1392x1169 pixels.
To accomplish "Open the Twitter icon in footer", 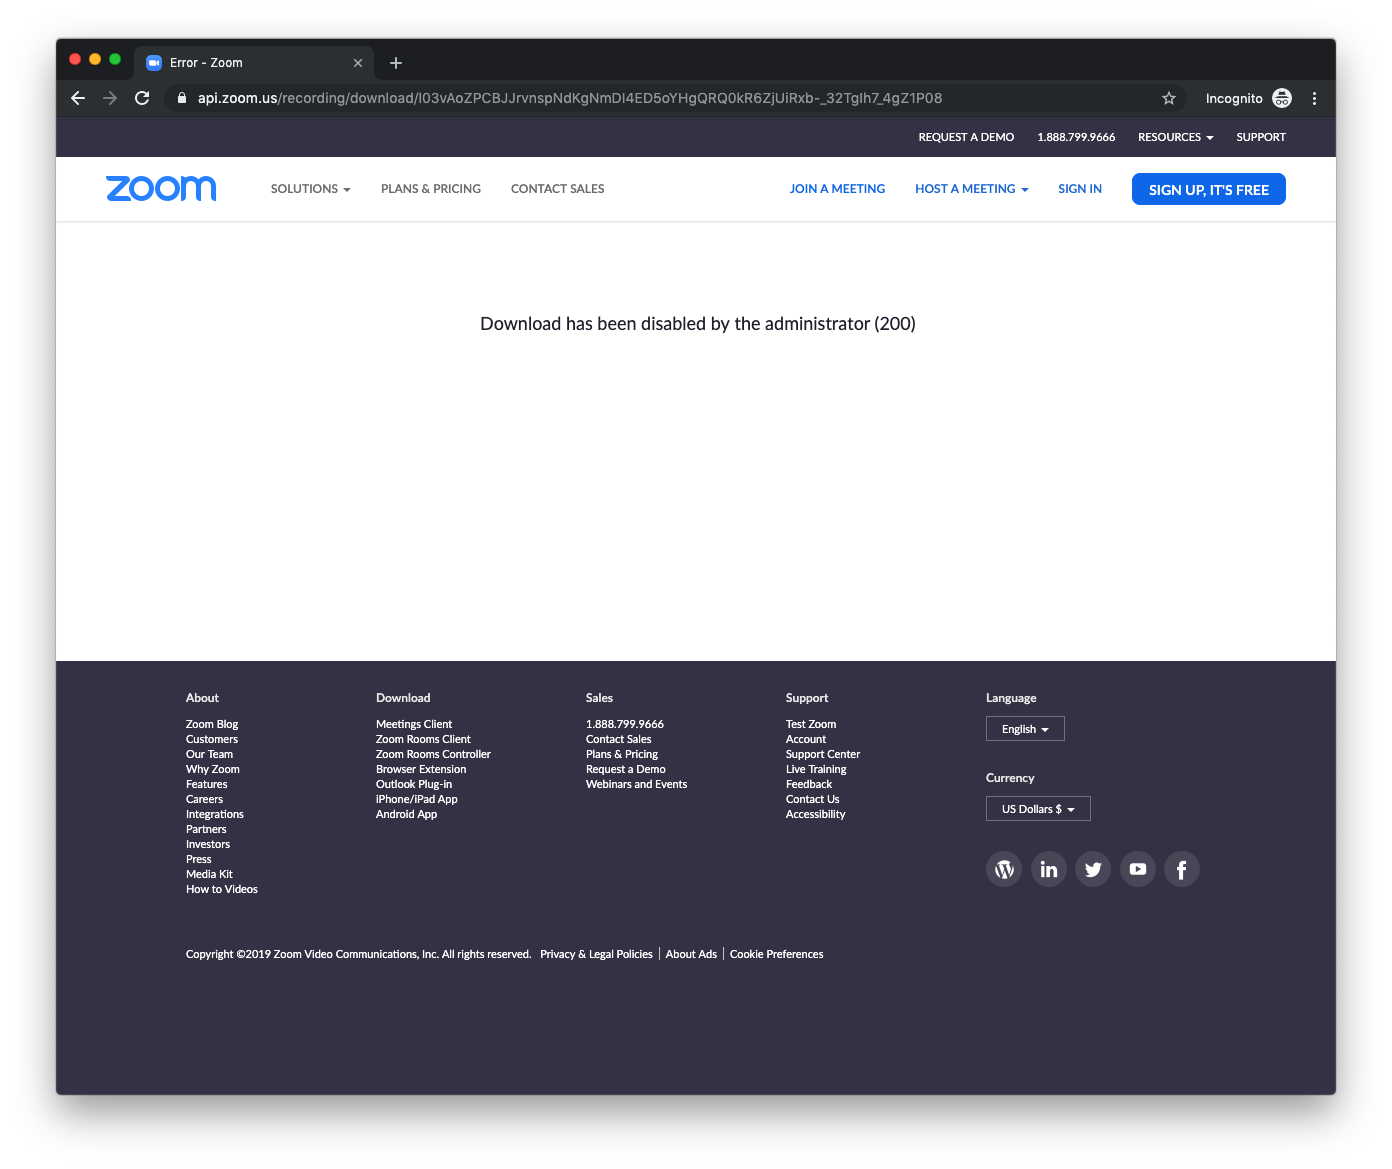I will 1093,869.
